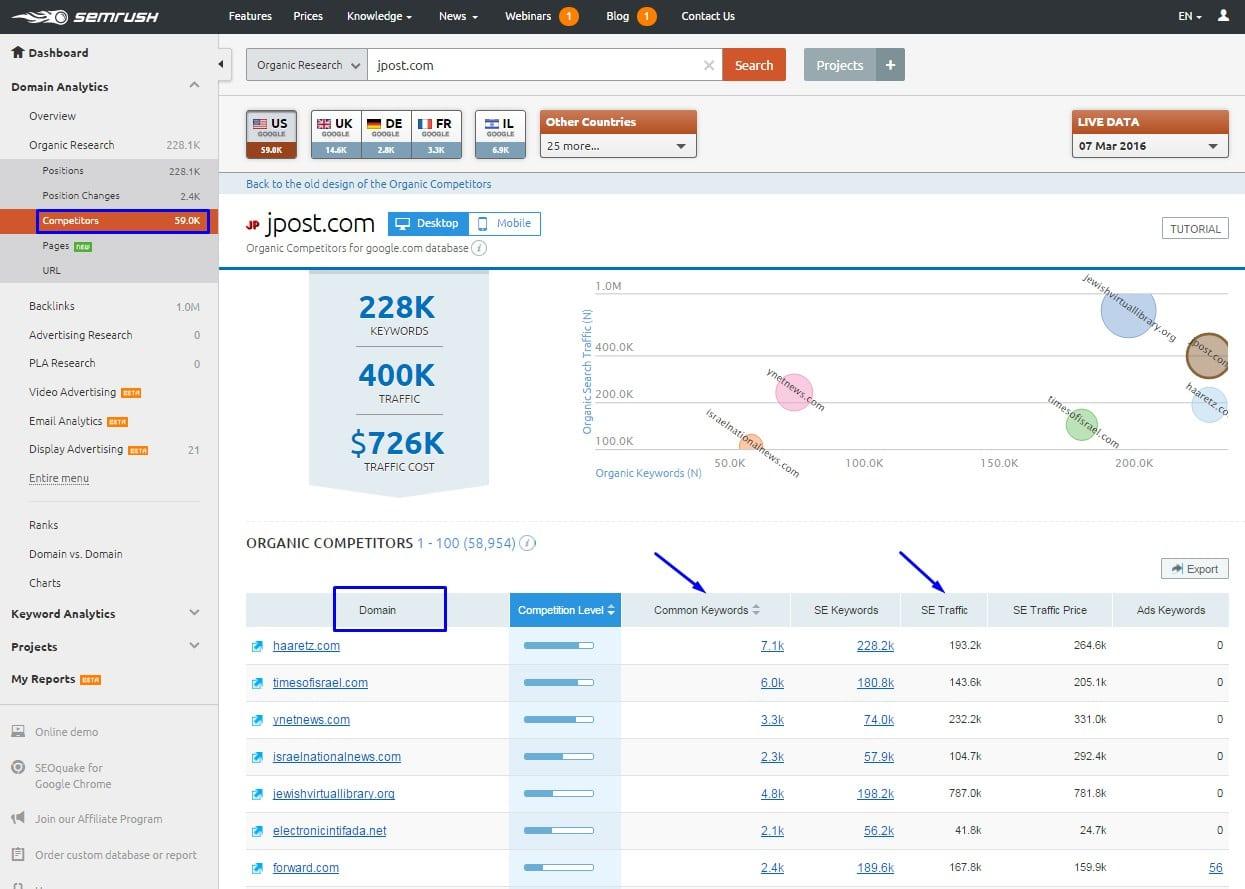Open jewishvirtuallibrary.org external link icon
1245x889 pixels.
(x=258, y=794)
